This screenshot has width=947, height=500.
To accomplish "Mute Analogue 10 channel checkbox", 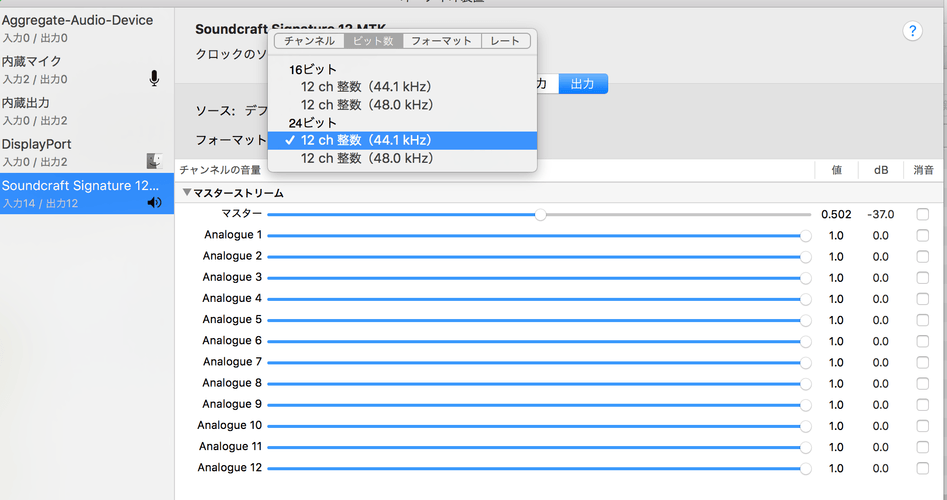I will 922,426.
